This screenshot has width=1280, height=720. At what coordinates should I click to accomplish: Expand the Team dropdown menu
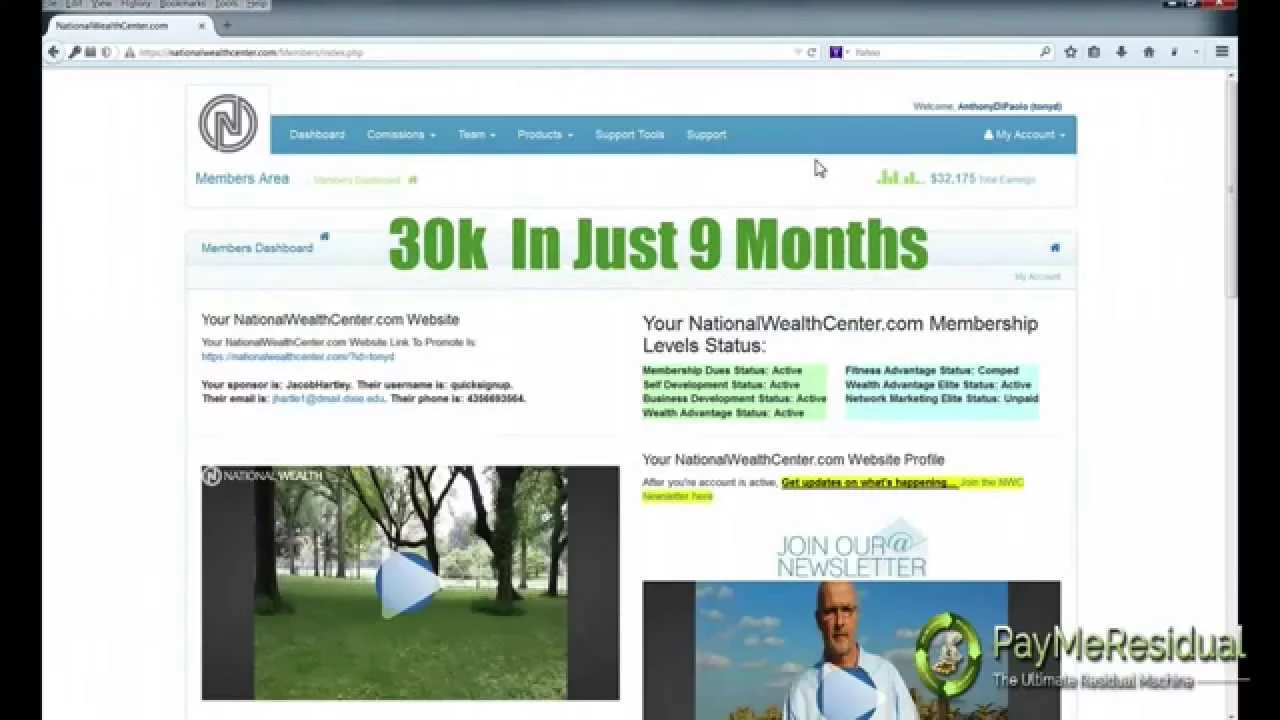tap(477, 135)
